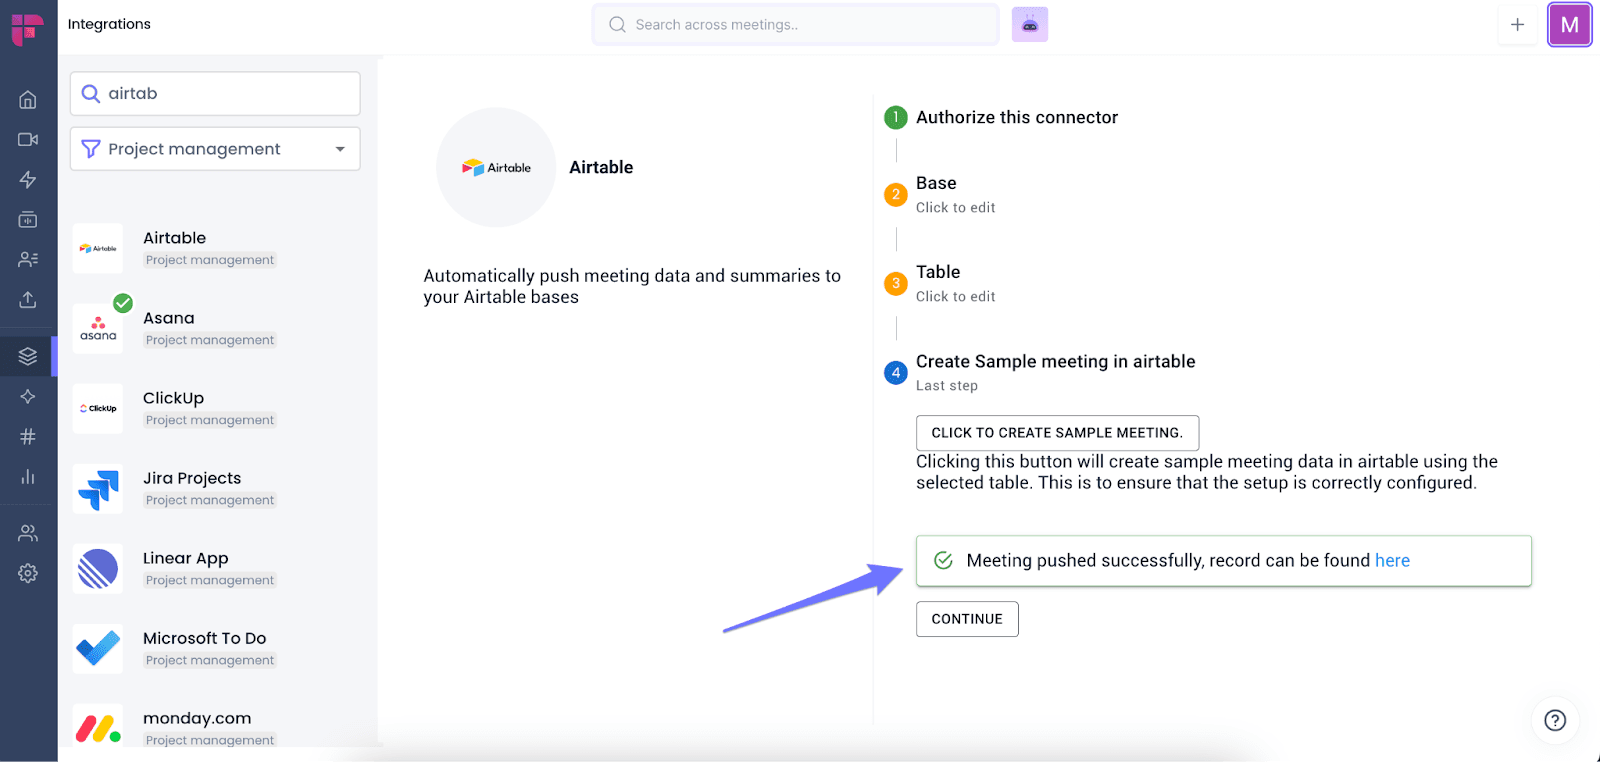Select the stacked layers integrations icon
The width and height of the screenshot is (1600, 762).
click(x=28, y=356)
